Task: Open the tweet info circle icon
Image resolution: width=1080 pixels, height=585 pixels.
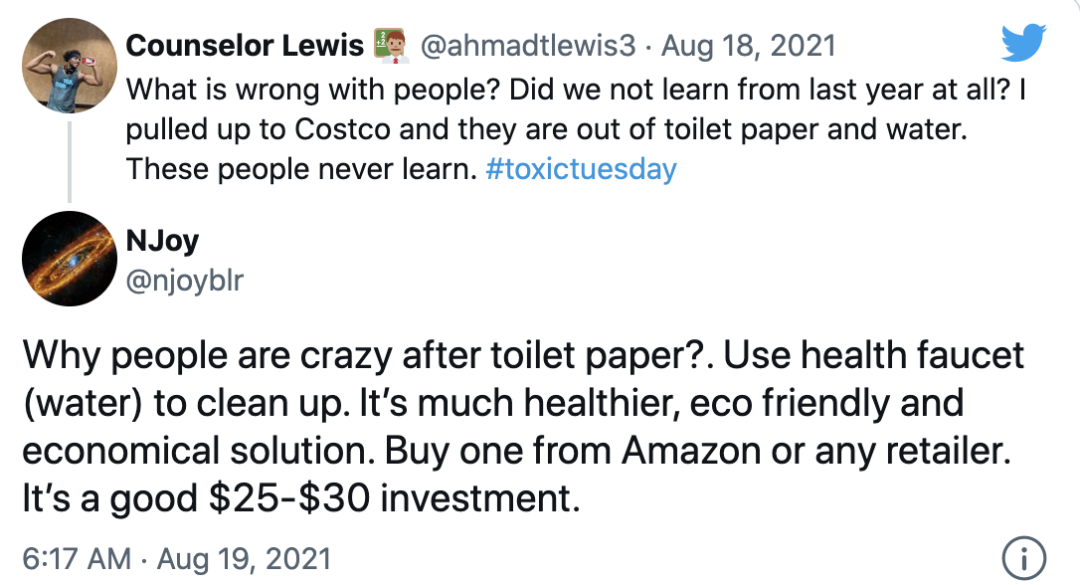Action: (x=1023, y=555)
